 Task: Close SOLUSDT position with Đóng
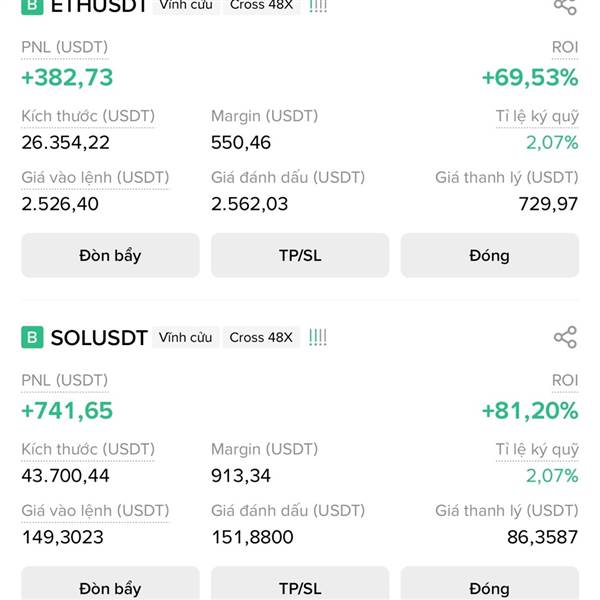[x=490, y=583]
